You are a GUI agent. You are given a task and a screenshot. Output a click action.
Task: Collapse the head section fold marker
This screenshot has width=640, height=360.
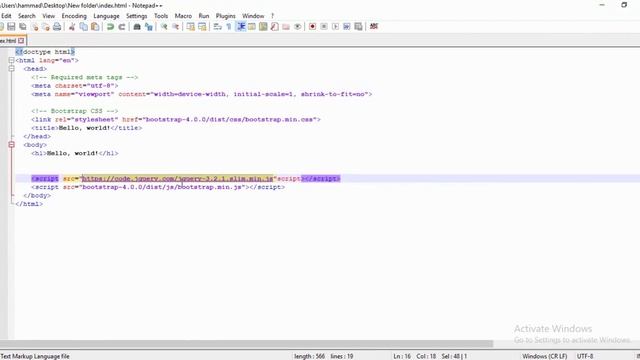pos(11,69)
